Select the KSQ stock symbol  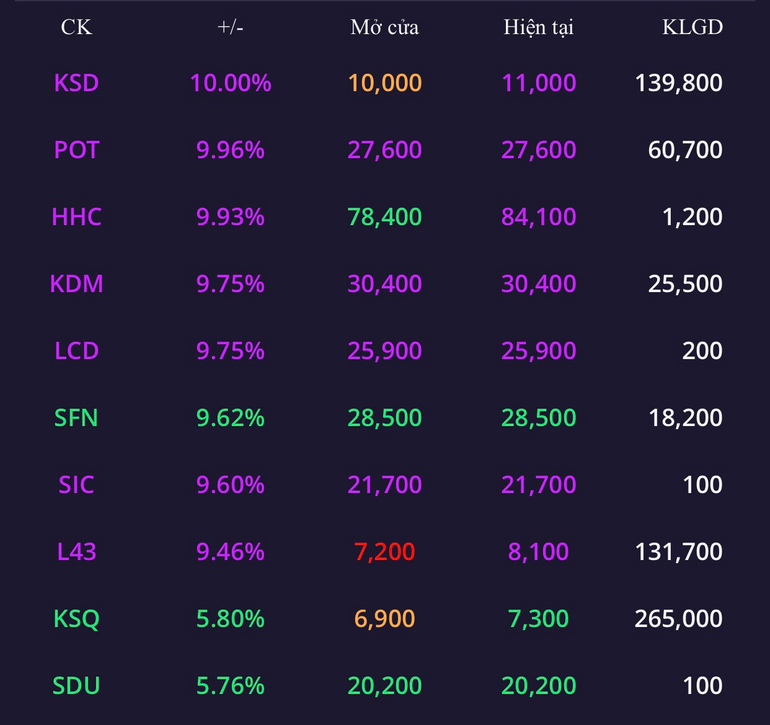(76, 618)
